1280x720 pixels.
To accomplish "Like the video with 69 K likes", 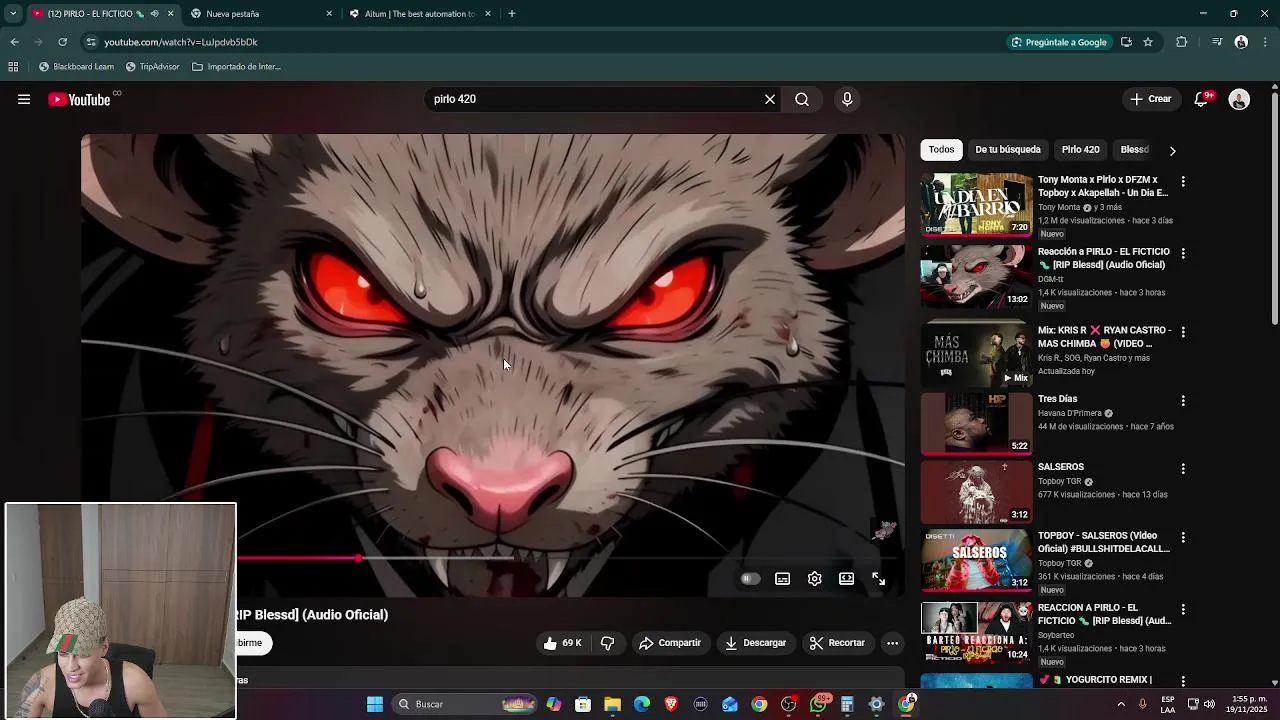I will 562,643.
